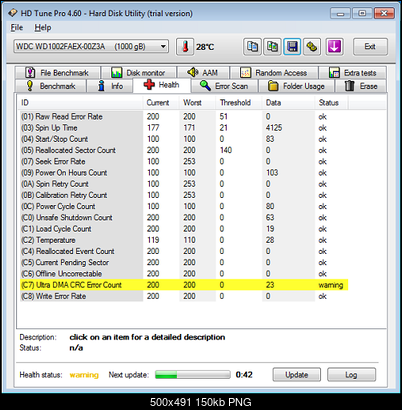Select the Power Cycle Count row
This screenshot has height=410, width=402.
point(184,206)
